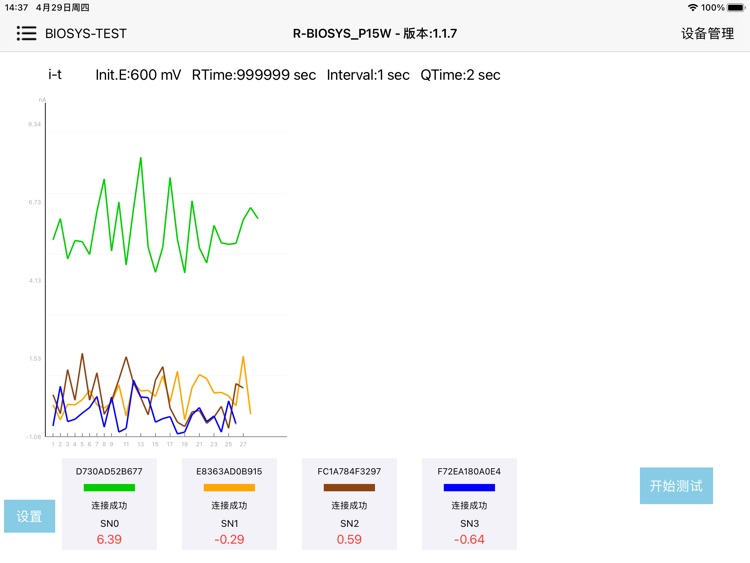Click green color swatch for SN0
This screenshot has height=563, width=750.
(109, 487)
